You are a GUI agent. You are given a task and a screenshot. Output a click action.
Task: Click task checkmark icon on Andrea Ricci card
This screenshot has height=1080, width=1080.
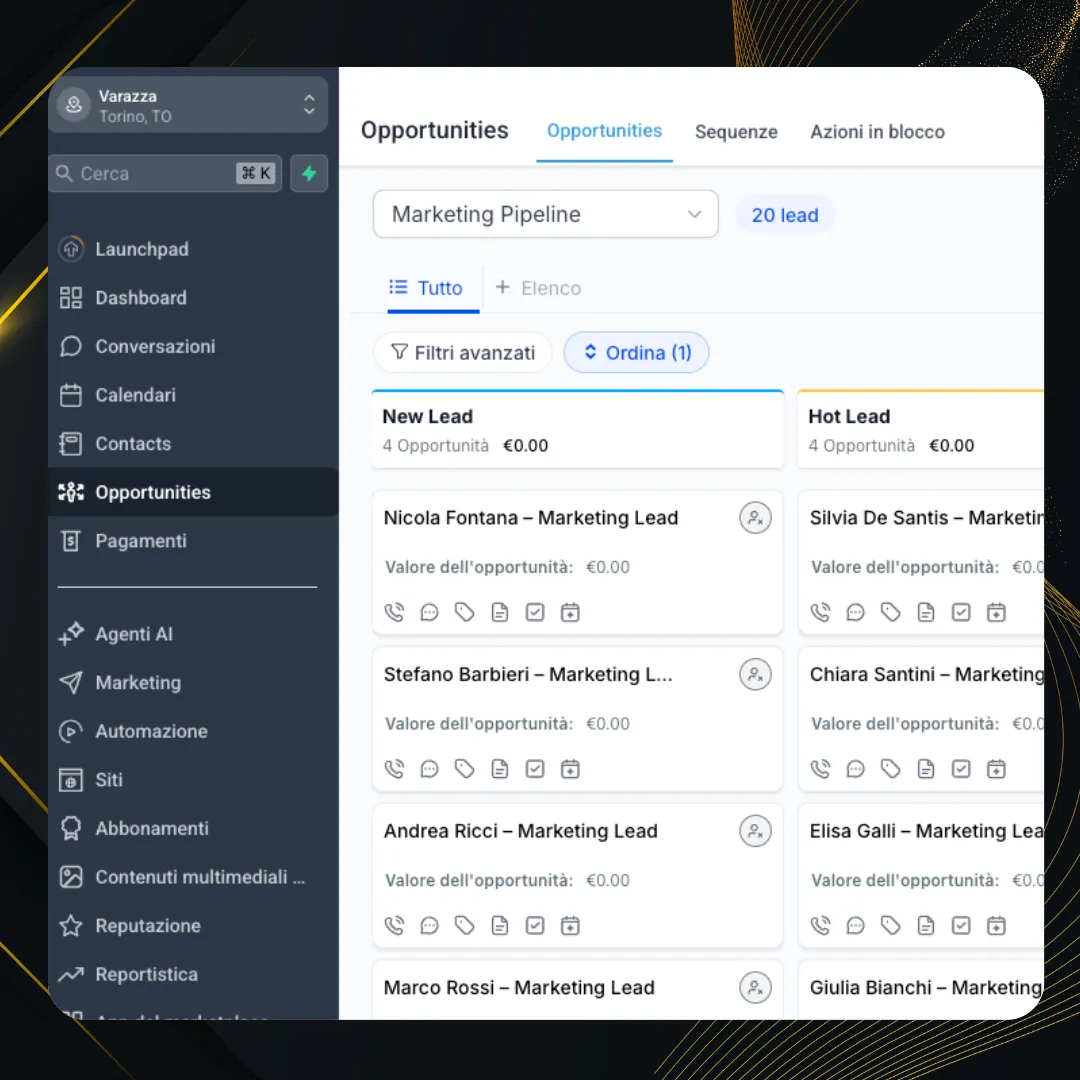pos(534,925)
